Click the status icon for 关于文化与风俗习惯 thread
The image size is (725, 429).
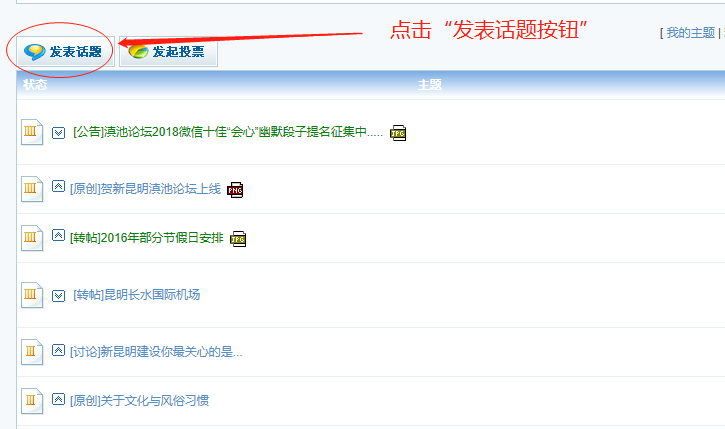[32, 401]
